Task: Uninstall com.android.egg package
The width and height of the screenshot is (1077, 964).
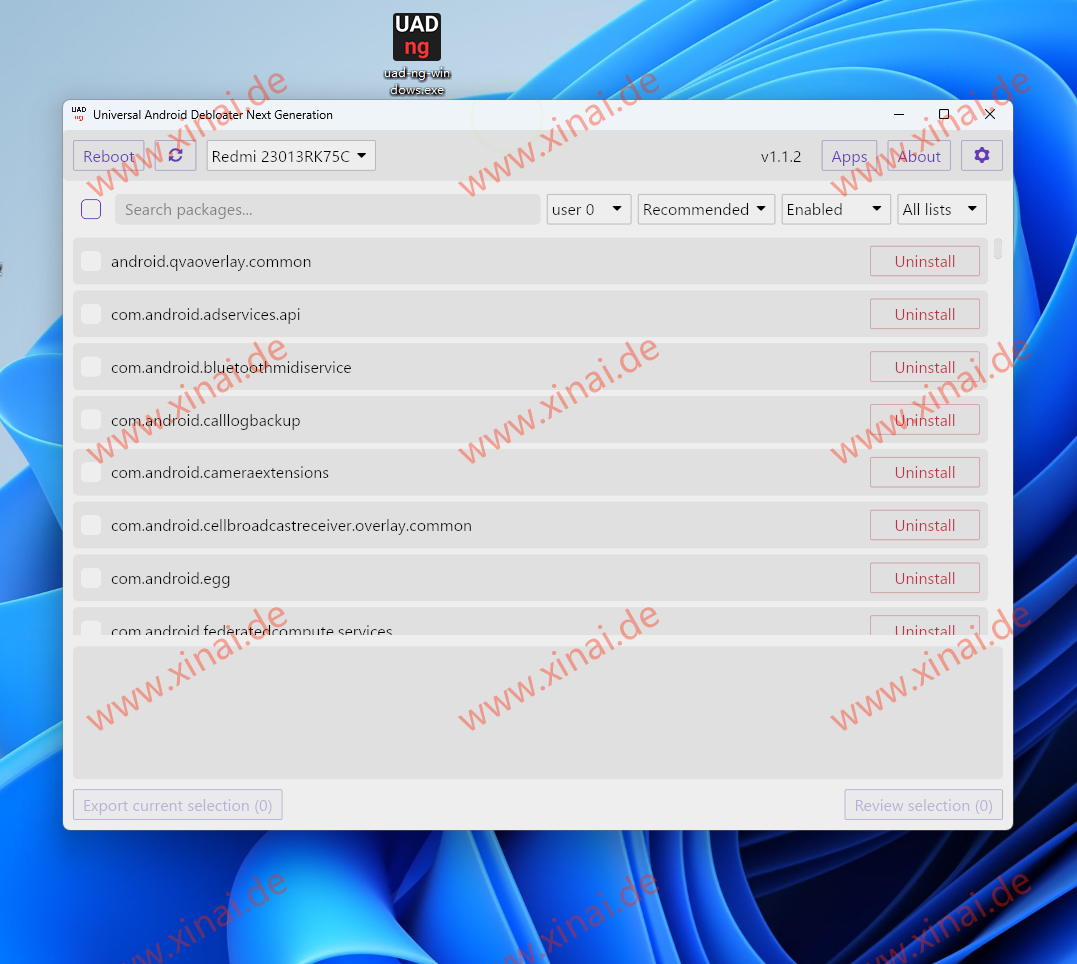Action: point(925,579)
